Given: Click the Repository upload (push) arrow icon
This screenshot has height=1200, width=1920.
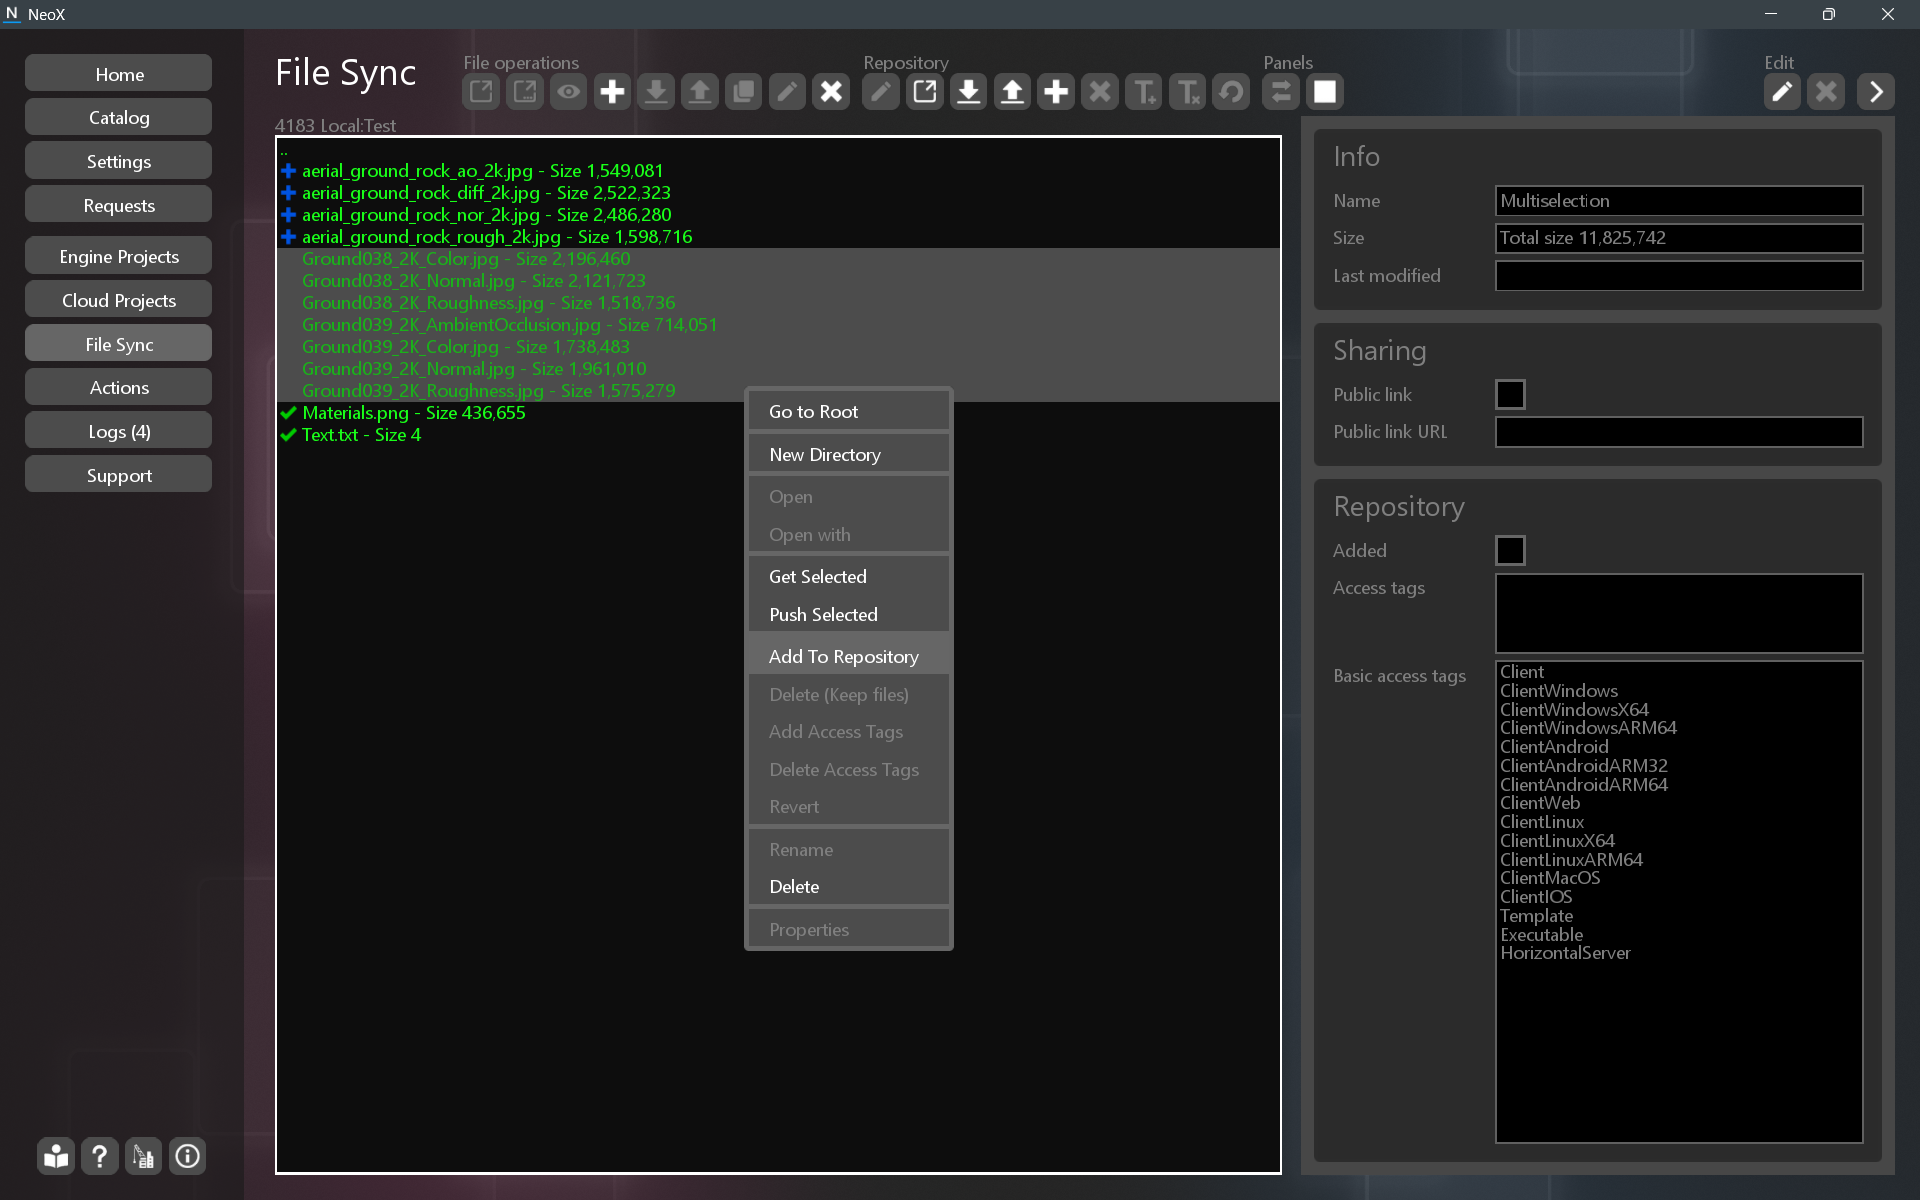Looking at the screenshot, I should click(1012, 92).
